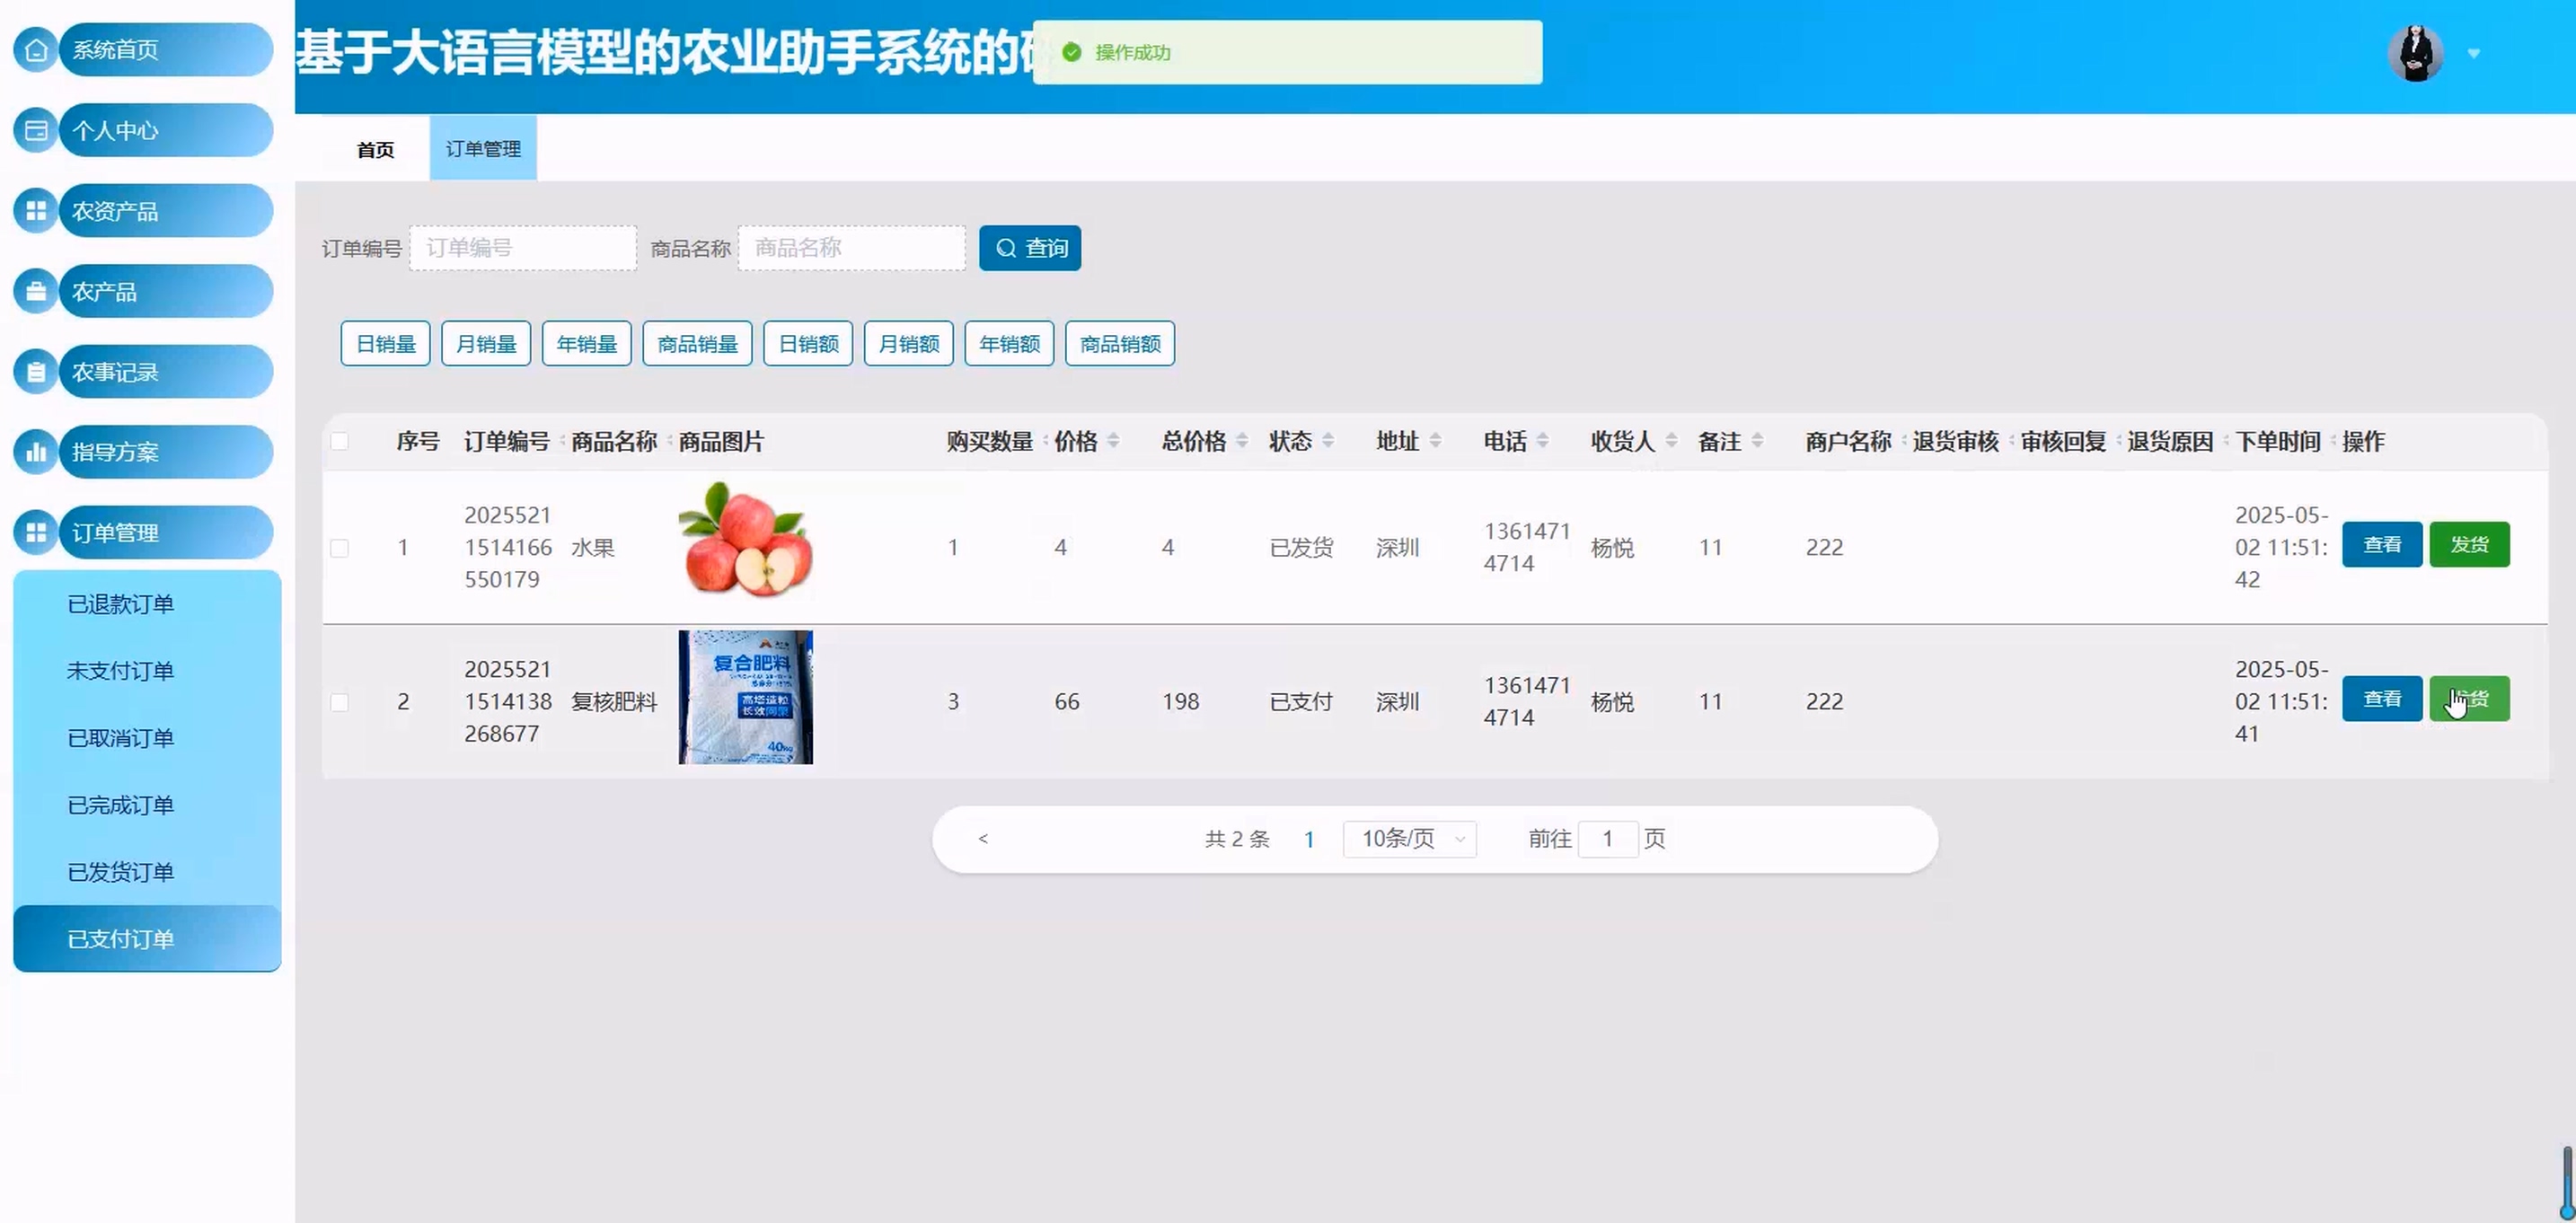Open the 10条/页 page size dropdown
This screenshot has width=2576, height=1223.
1409,839
